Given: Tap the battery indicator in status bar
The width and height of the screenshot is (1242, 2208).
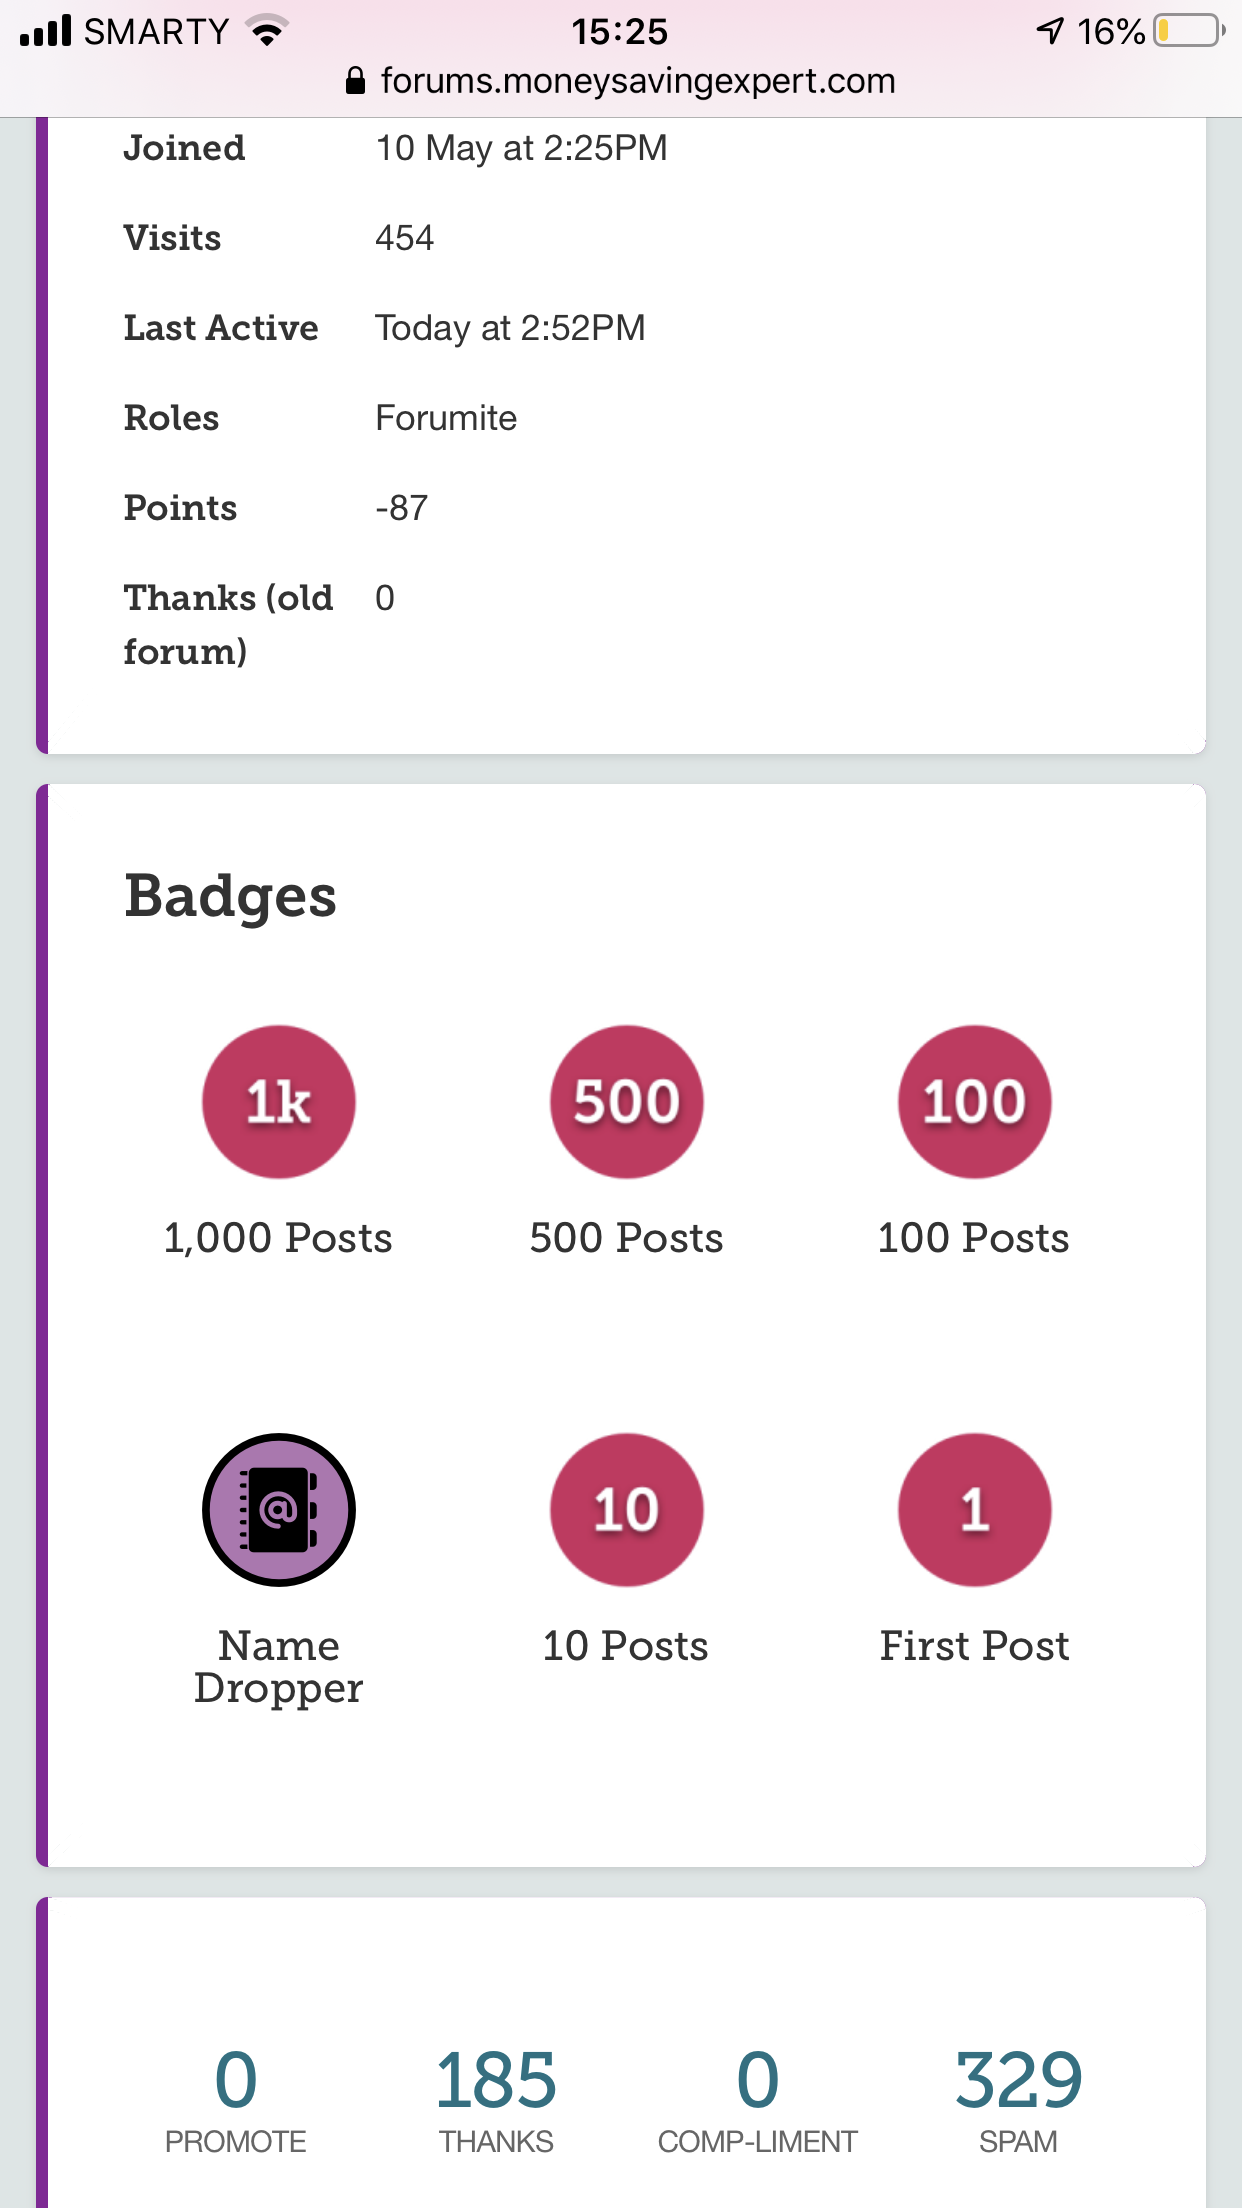Looking at the screenshot, I should tap(1188, 31).
